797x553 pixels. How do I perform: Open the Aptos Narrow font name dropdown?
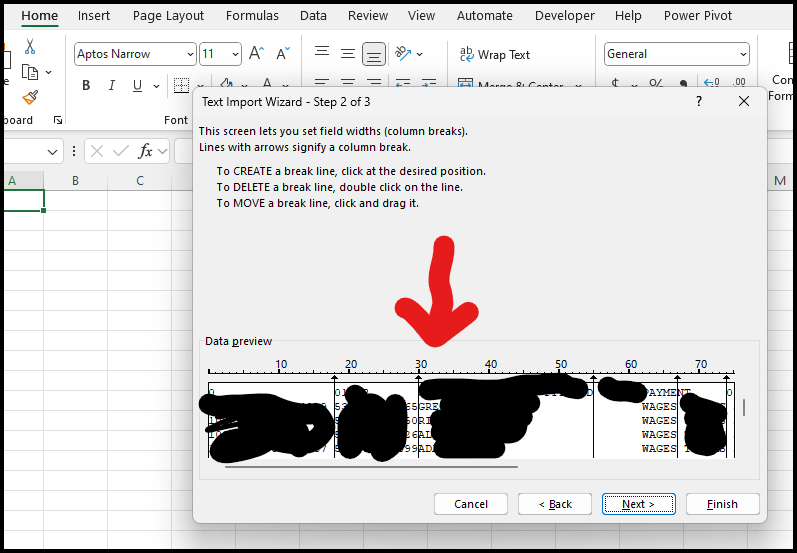coord(189,54)
